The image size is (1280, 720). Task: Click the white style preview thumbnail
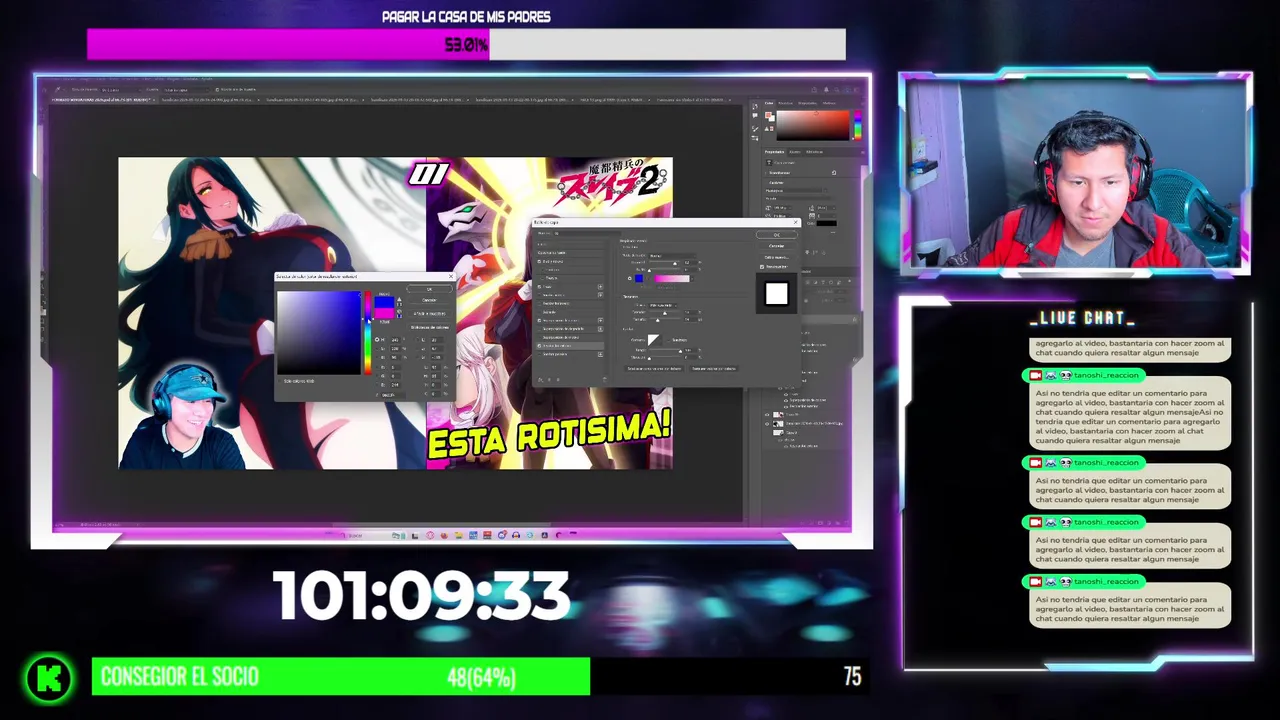[777, 293]
